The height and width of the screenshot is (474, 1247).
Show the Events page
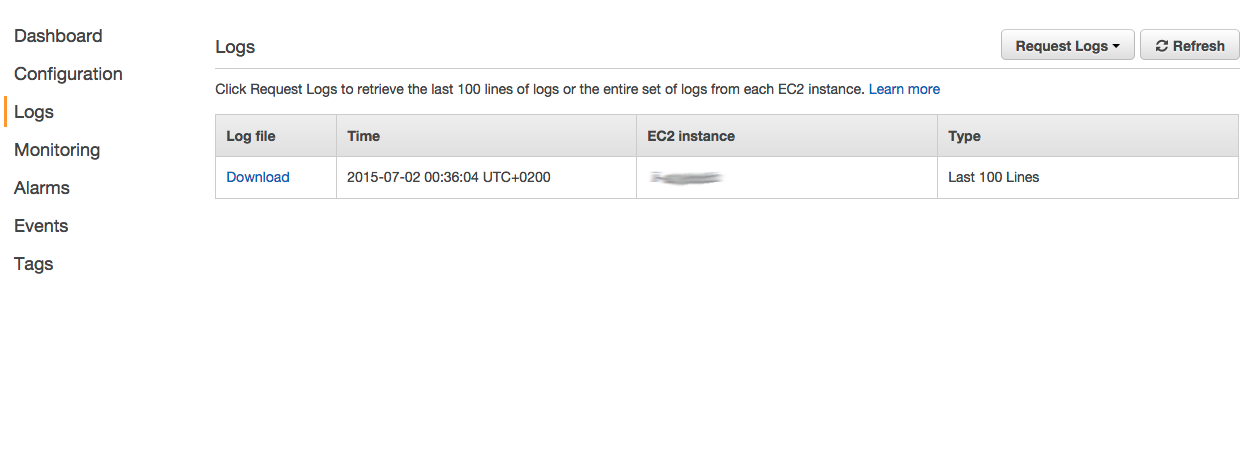(x=41, y=226)
